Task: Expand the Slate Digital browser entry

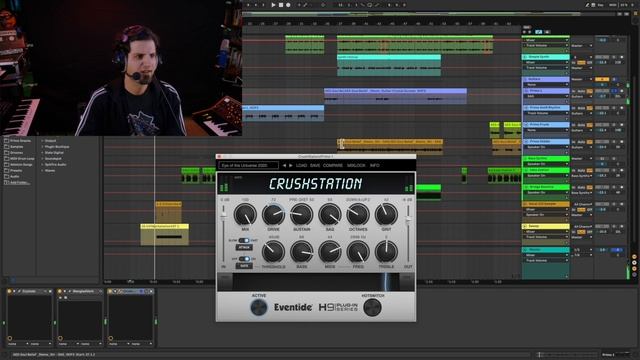Action: [x=42, y=153]
